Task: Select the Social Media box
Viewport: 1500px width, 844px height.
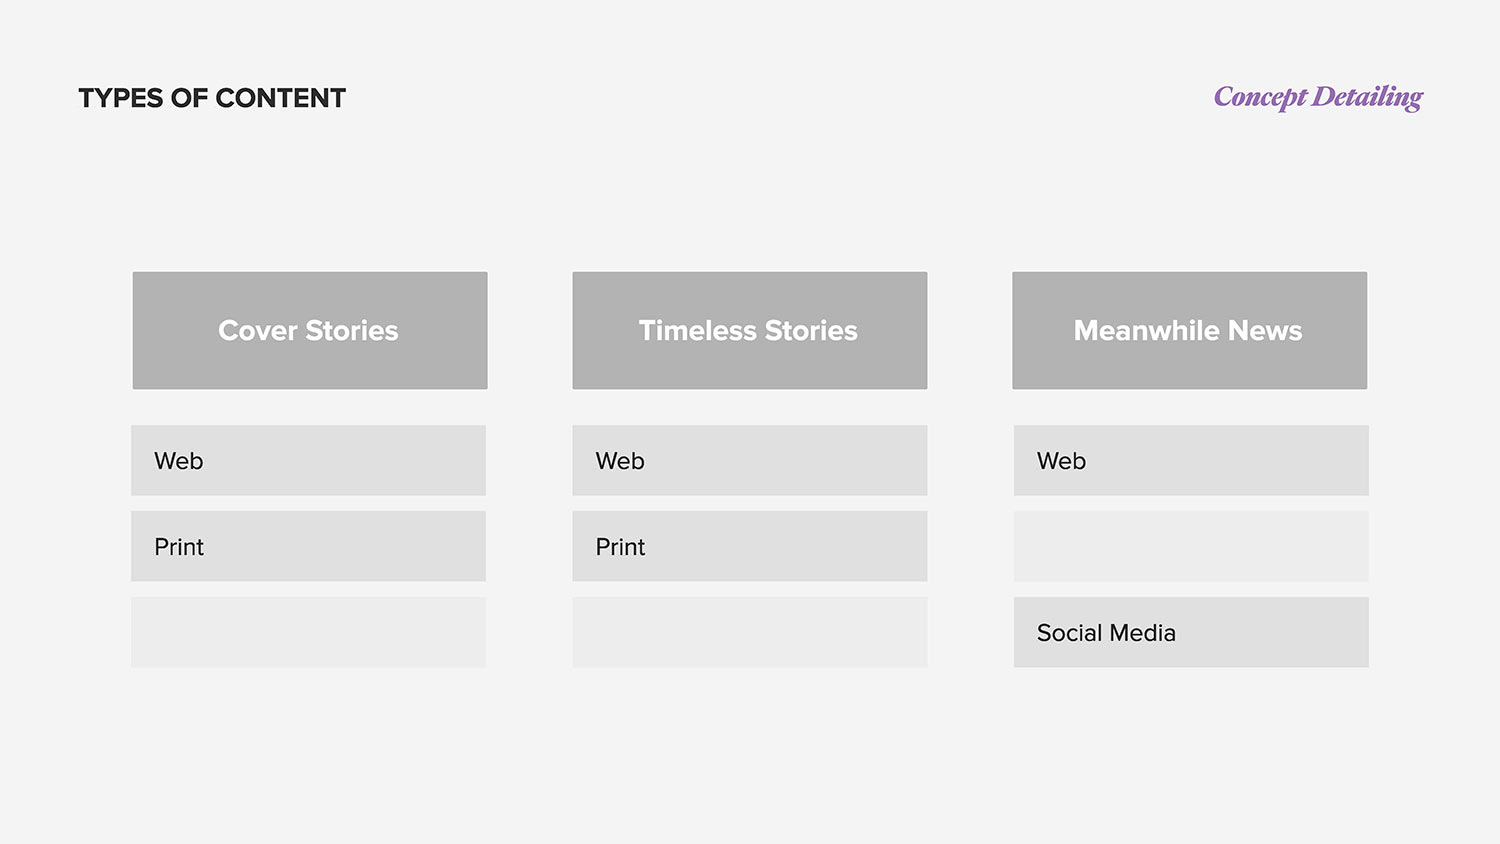Action: pyautogui.click(x=1191, y=633)
